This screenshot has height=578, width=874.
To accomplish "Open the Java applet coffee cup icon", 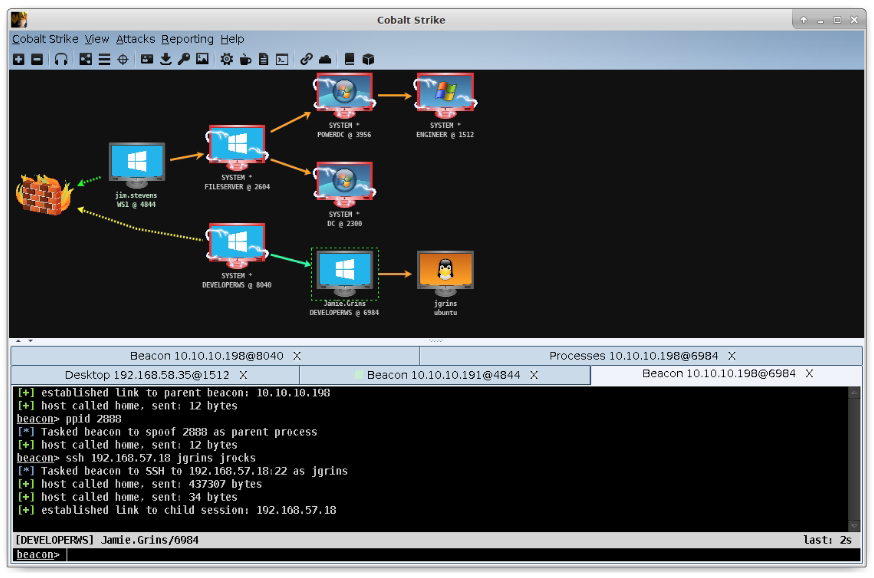I will click(x=245, y=59).
